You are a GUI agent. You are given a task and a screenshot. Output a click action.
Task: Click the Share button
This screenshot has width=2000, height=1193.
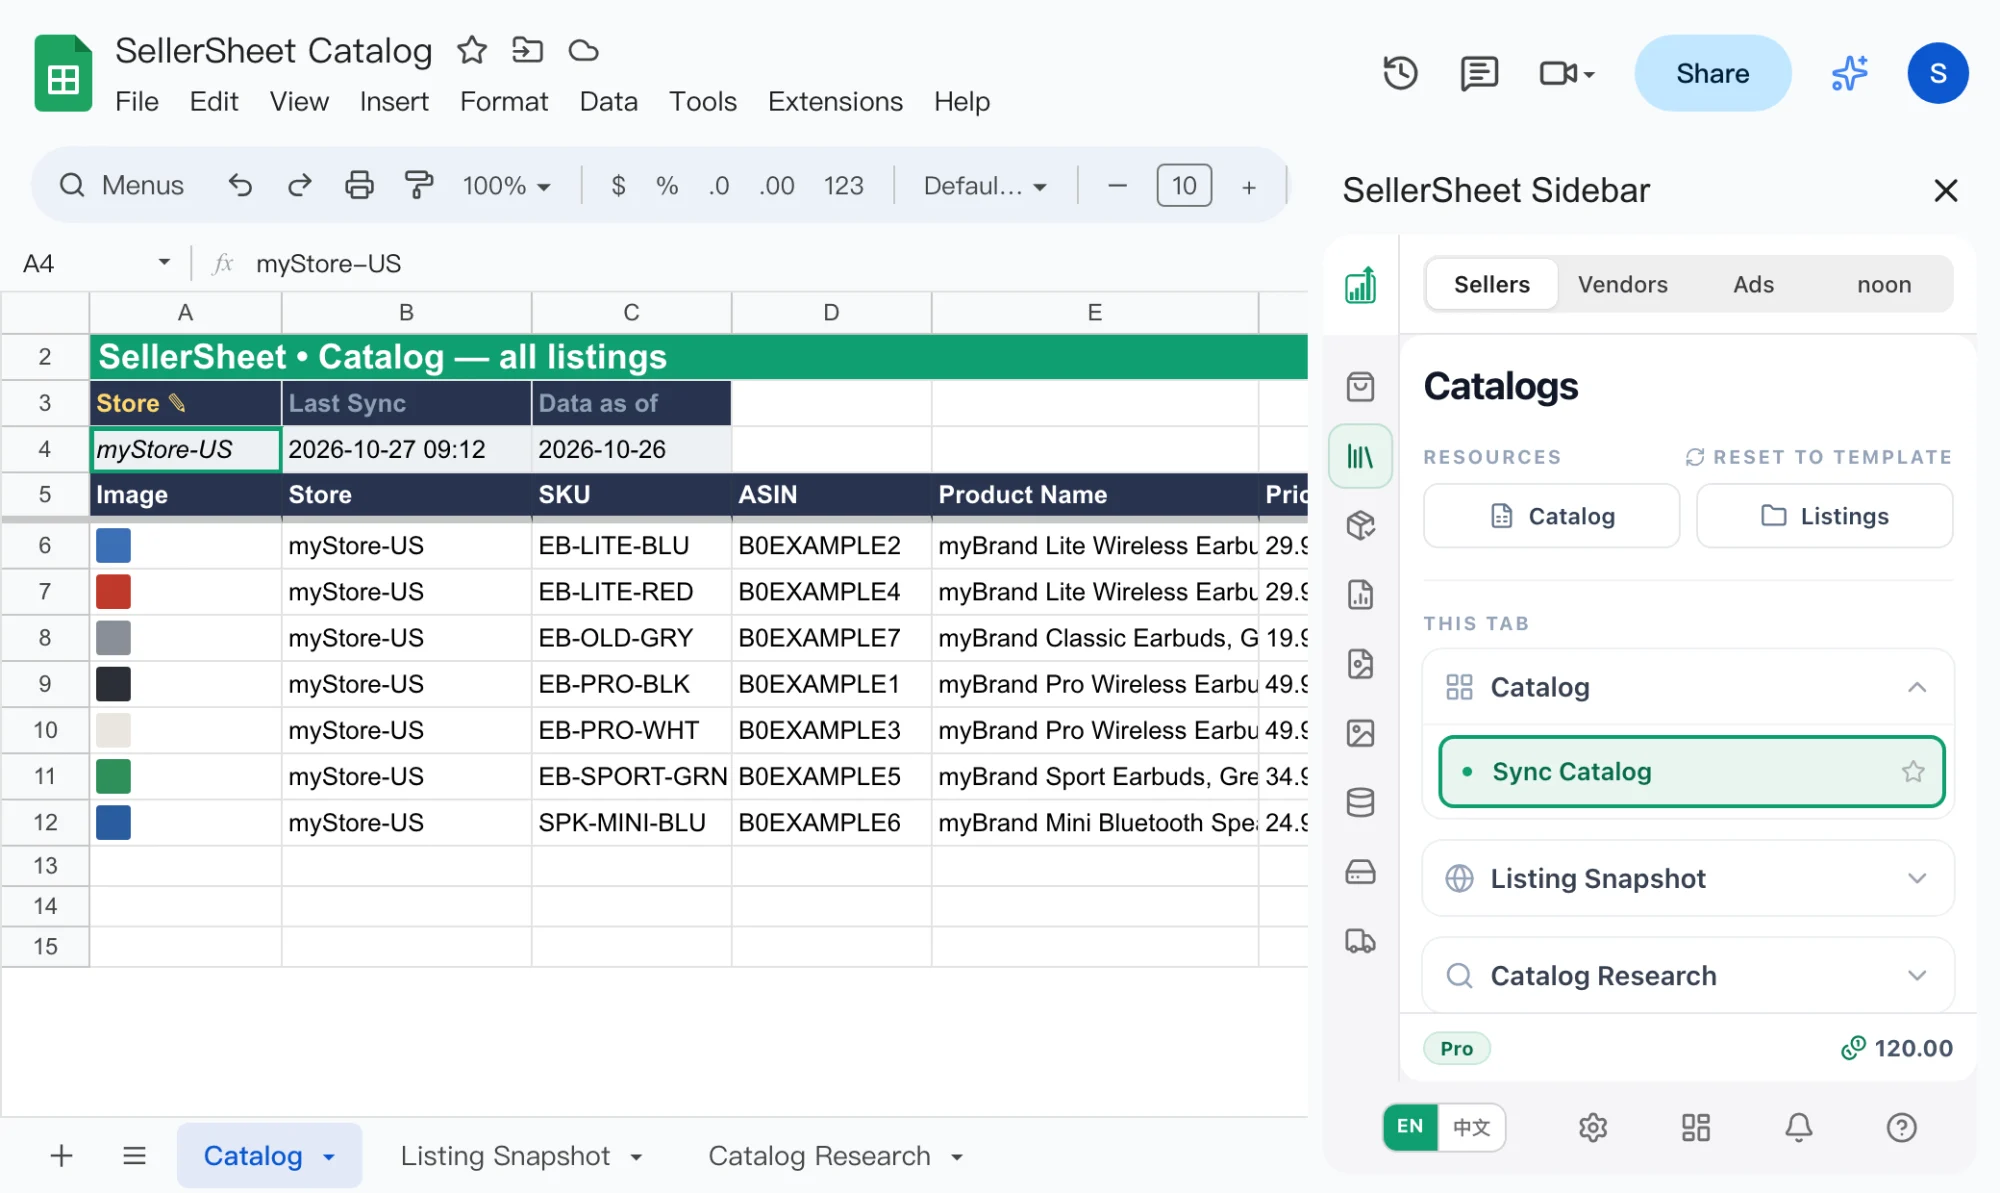coord(1712,73)
